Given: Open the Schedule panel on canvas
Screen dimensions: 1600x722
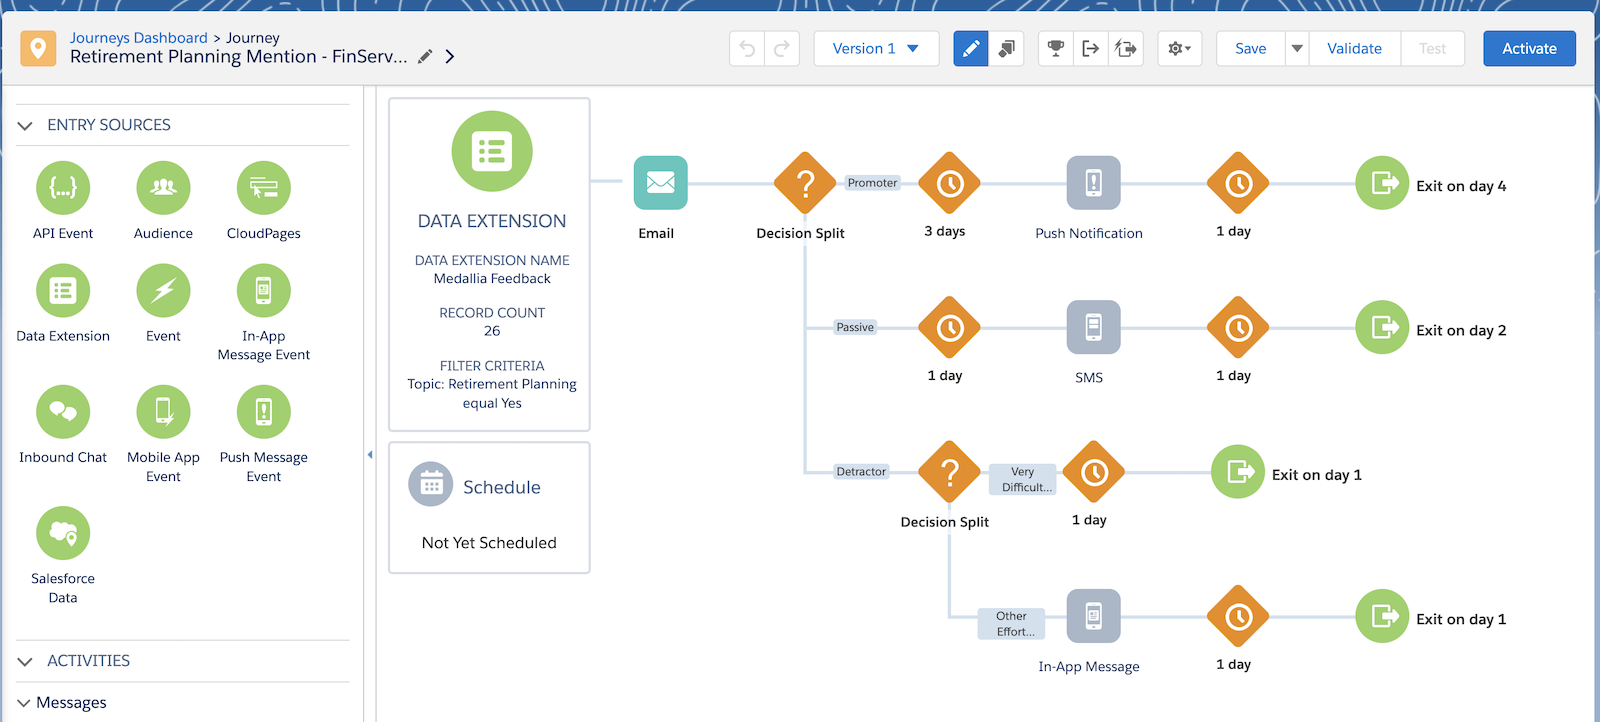Looking at the screenshot, I should tap(489, 508).
